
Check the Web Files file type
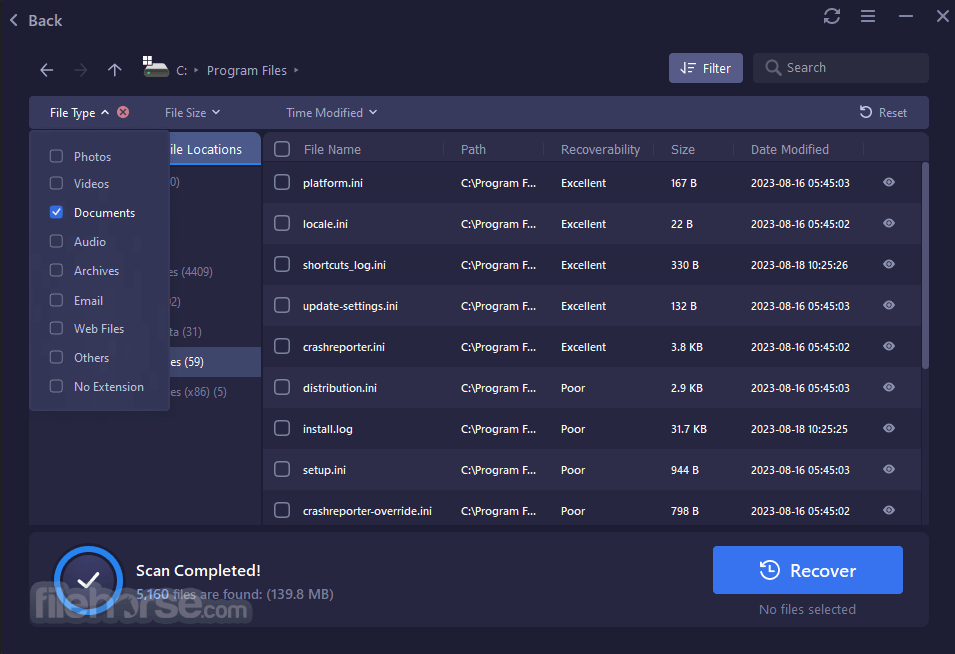coord(56,328)
